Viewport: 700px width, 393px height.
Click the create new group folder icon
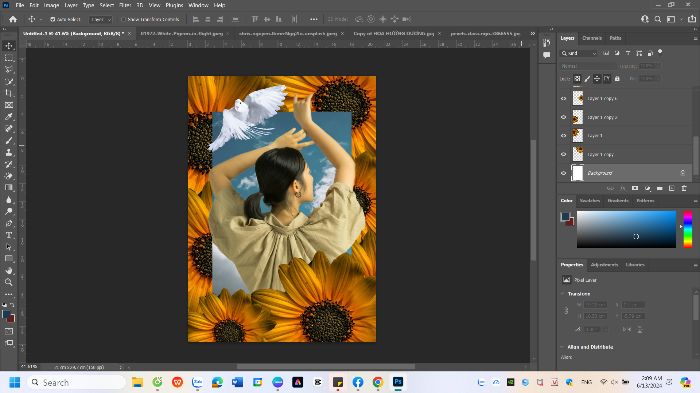(x=659, y=188)
